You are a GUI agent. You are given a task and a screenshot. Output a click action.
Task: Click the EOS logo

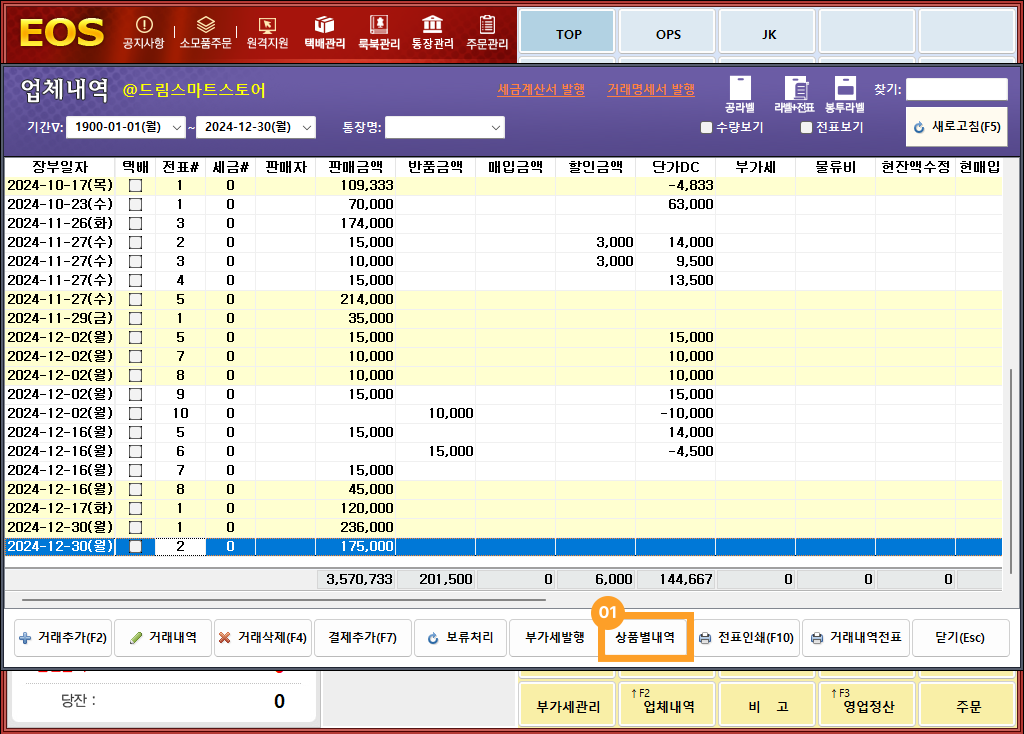point(61,33)
